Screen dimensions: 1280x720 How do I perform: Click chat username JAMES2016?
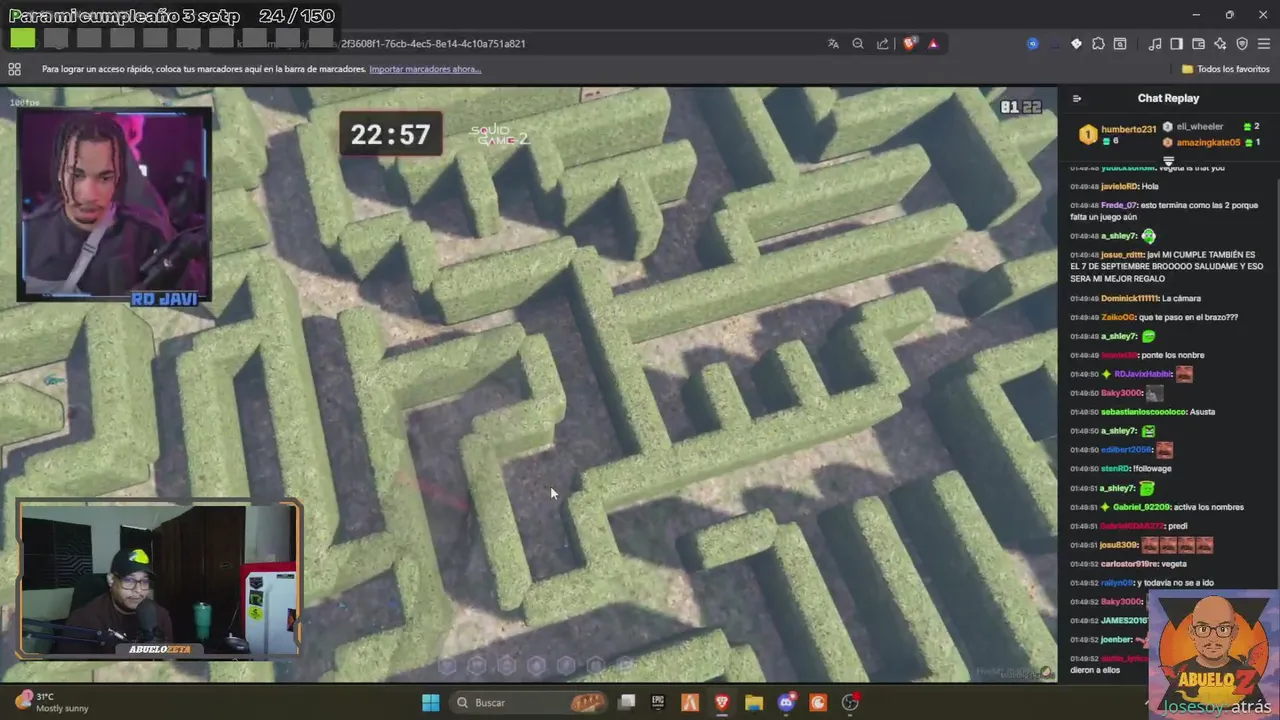coord(1123,620)
